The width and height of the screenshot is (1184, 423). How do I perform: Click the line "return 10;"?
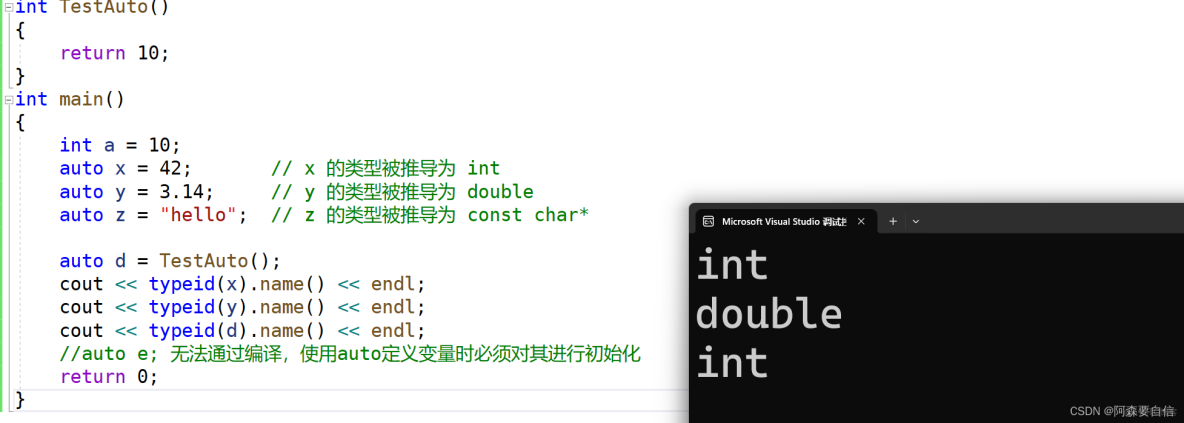click(x=116, y=53)
